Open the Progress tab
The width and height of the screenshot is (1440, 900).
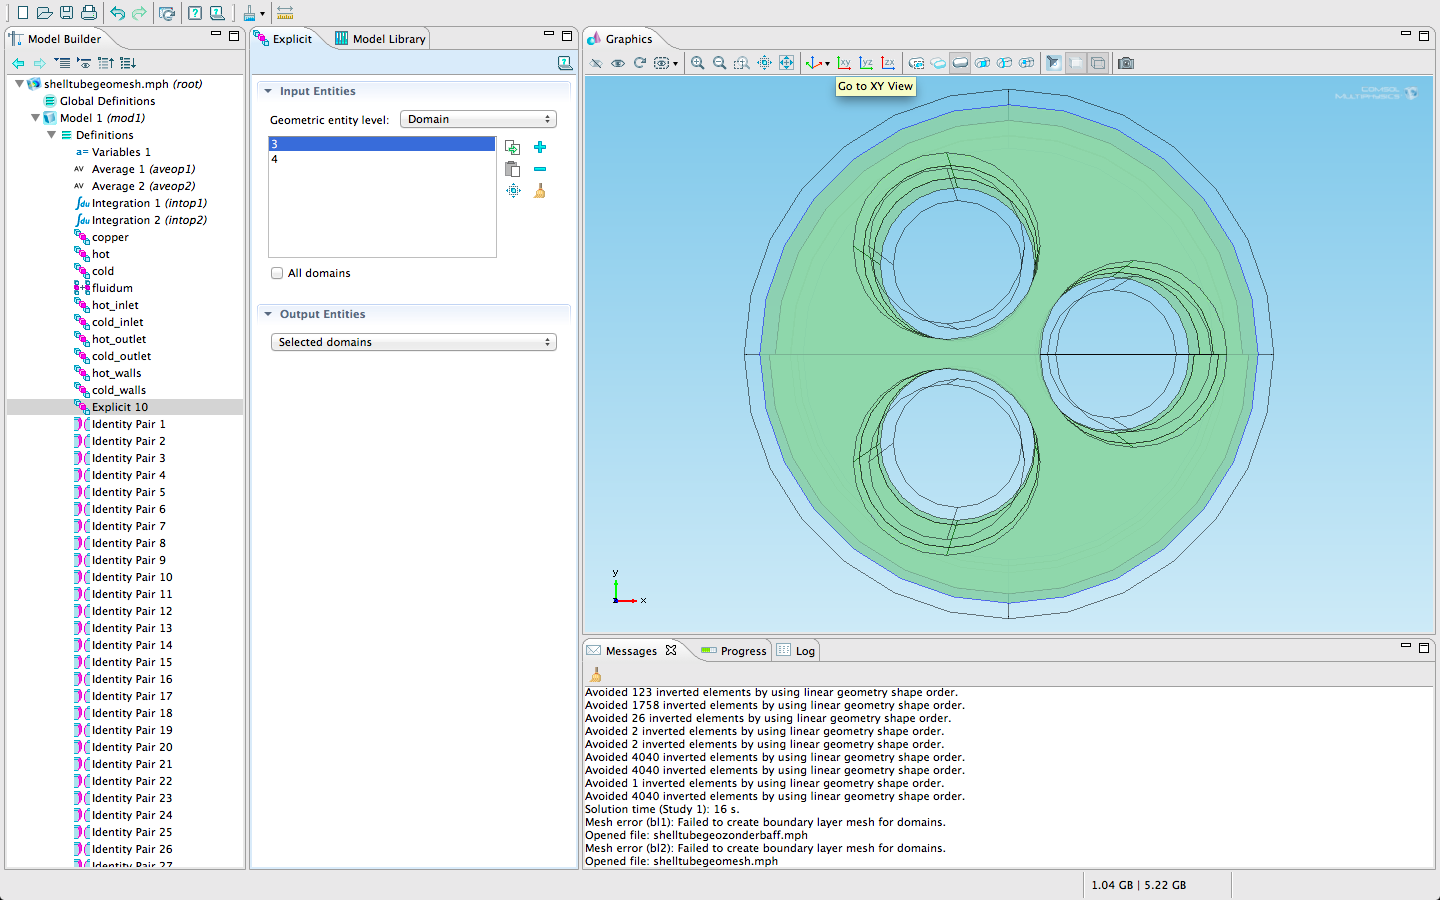click(743, 651)
